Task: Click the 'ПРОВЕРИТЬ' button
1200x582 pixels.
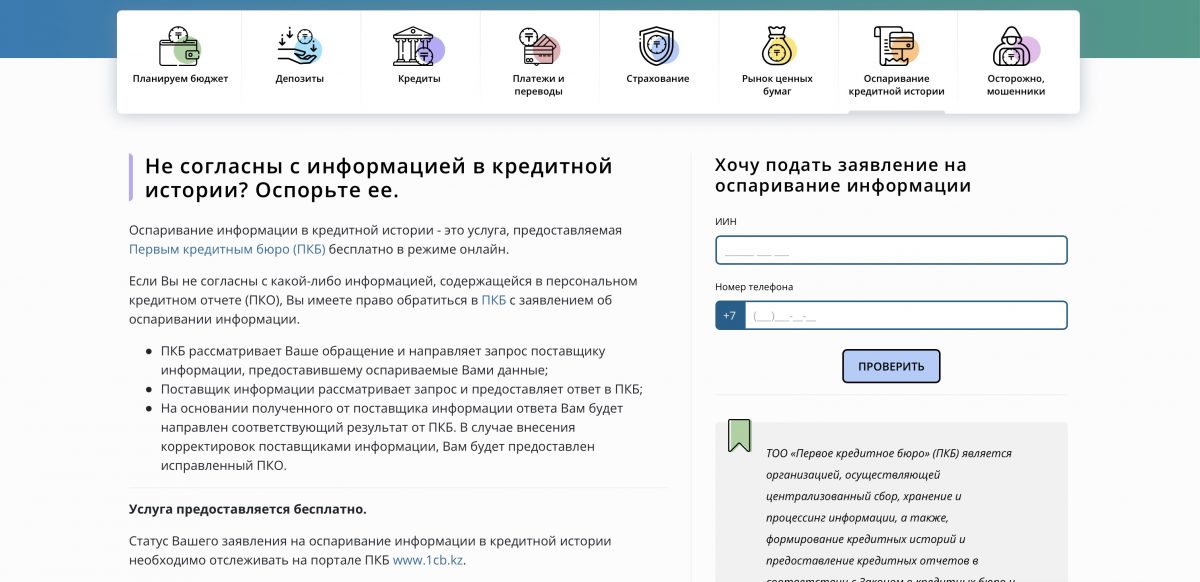Action: [x=891, y=366]
